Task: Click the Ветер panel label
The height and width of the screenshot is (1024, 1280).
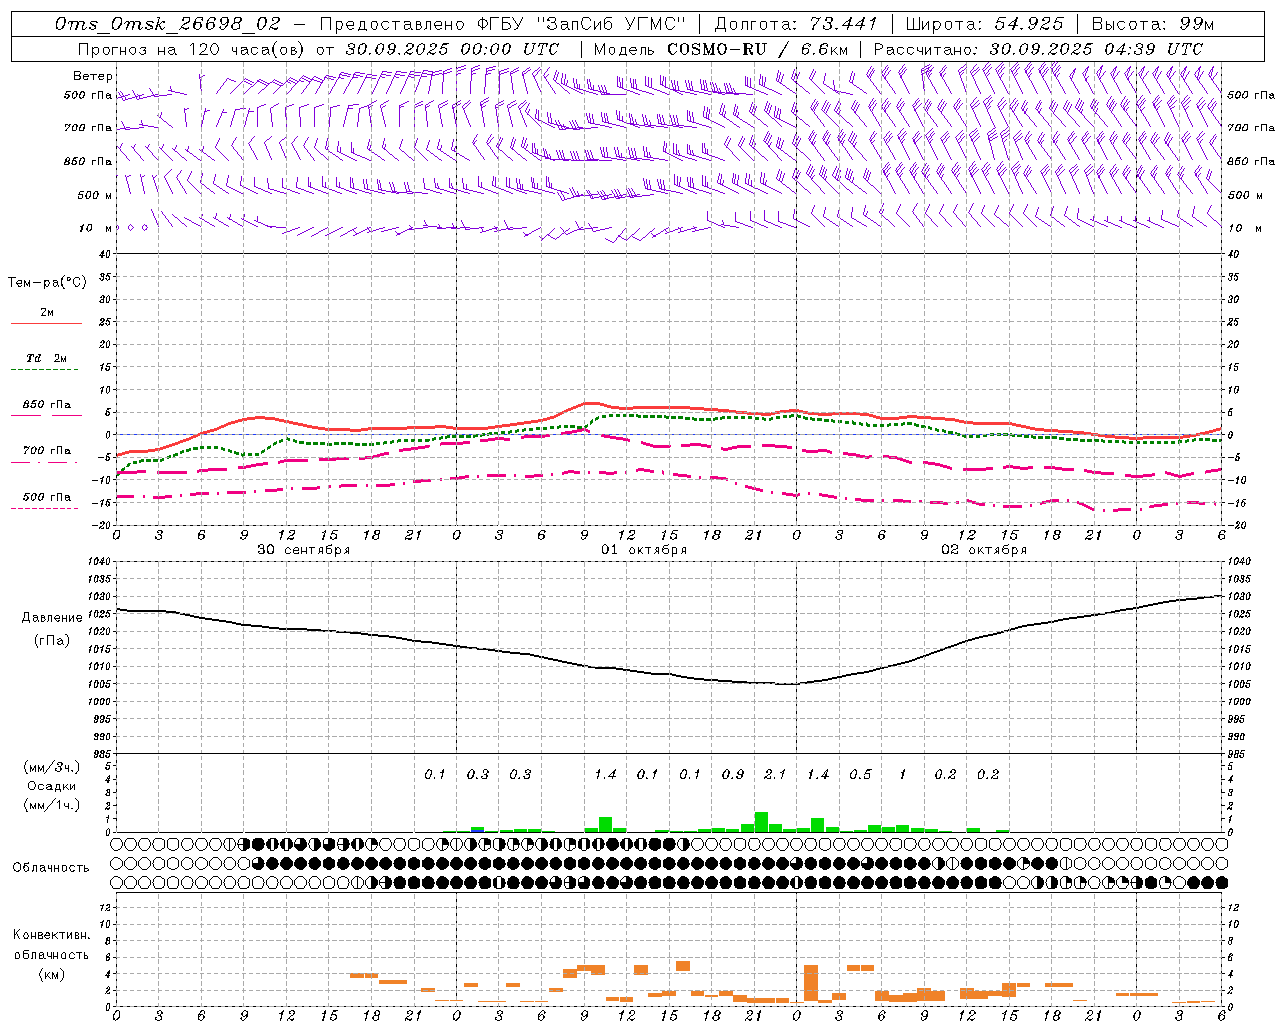Action: click(93, 76)
